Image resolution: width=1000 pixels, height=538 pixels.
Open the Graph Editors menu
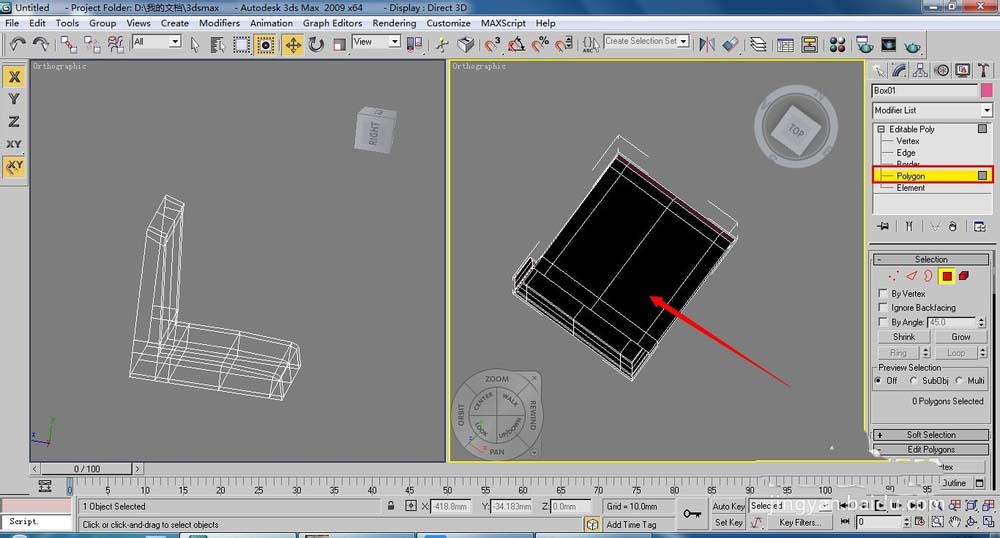point(332,23)
